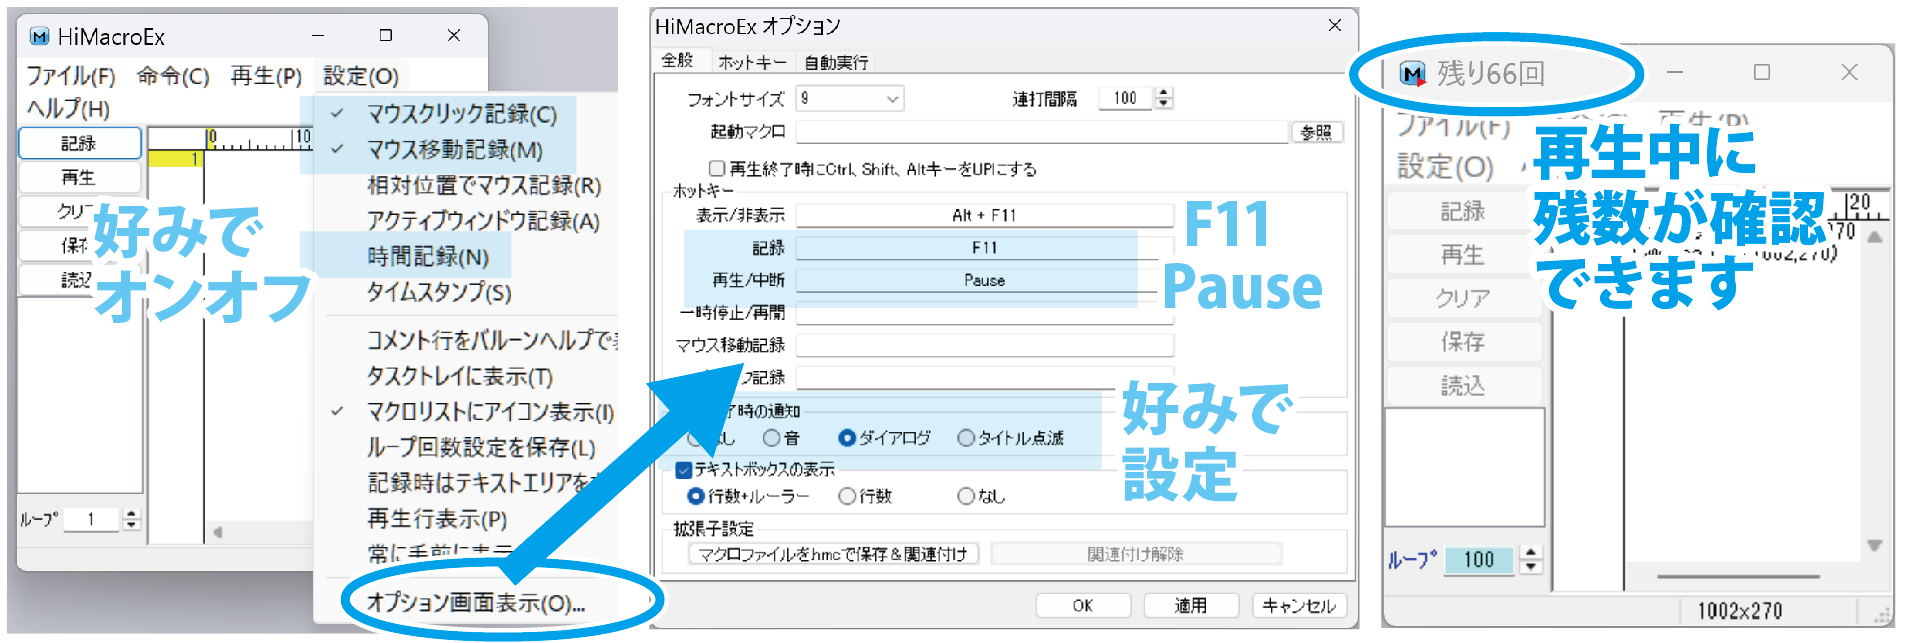The image size is (1907, 643).
Task: Confirm options with OK button
Action: [x=1083, y=605]
